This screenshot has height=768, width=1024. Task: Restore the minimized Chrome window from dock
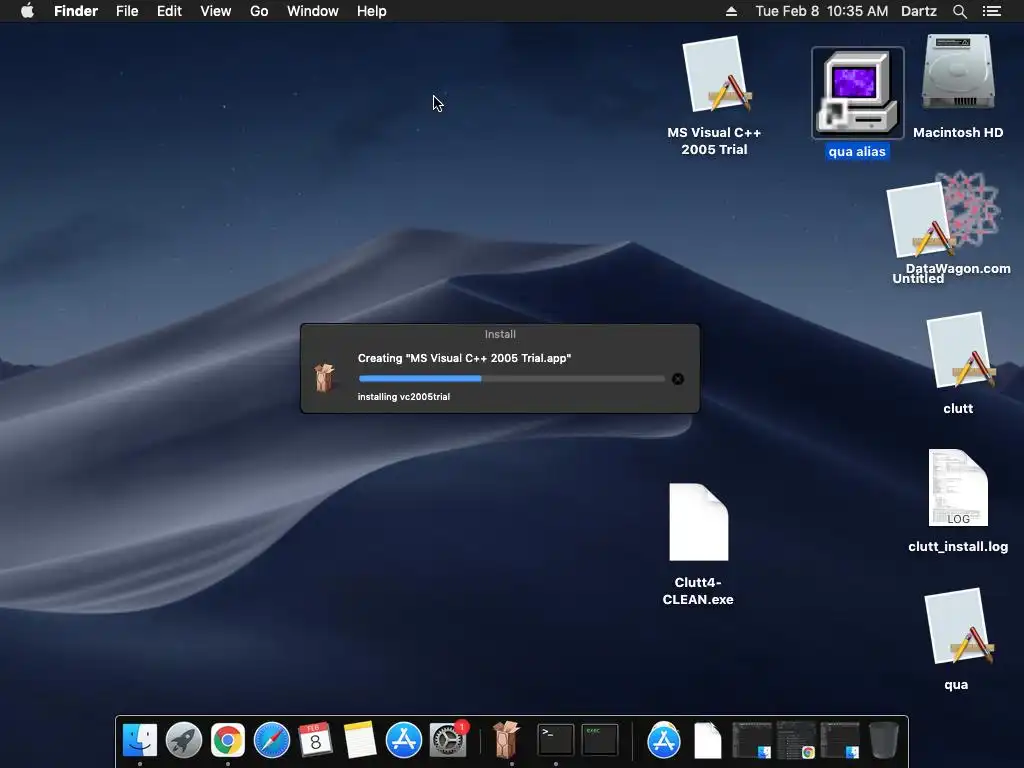[795, 741]
